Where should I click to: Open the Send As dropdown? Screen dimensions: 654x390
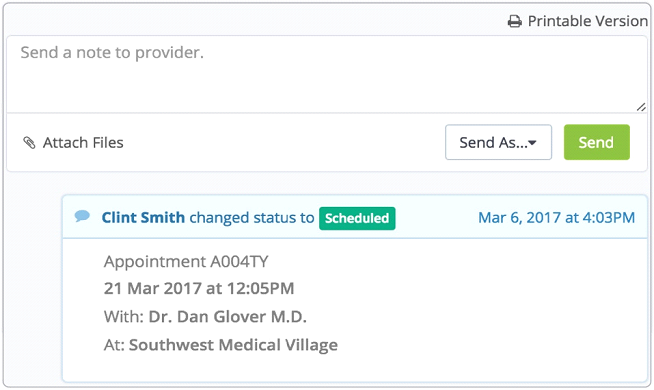pos(498,142)
